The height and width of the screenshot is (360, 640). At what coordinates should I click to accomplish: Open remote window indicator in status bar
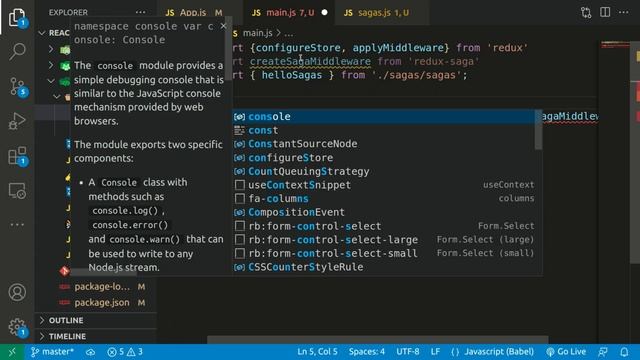[x=12, y=352]
